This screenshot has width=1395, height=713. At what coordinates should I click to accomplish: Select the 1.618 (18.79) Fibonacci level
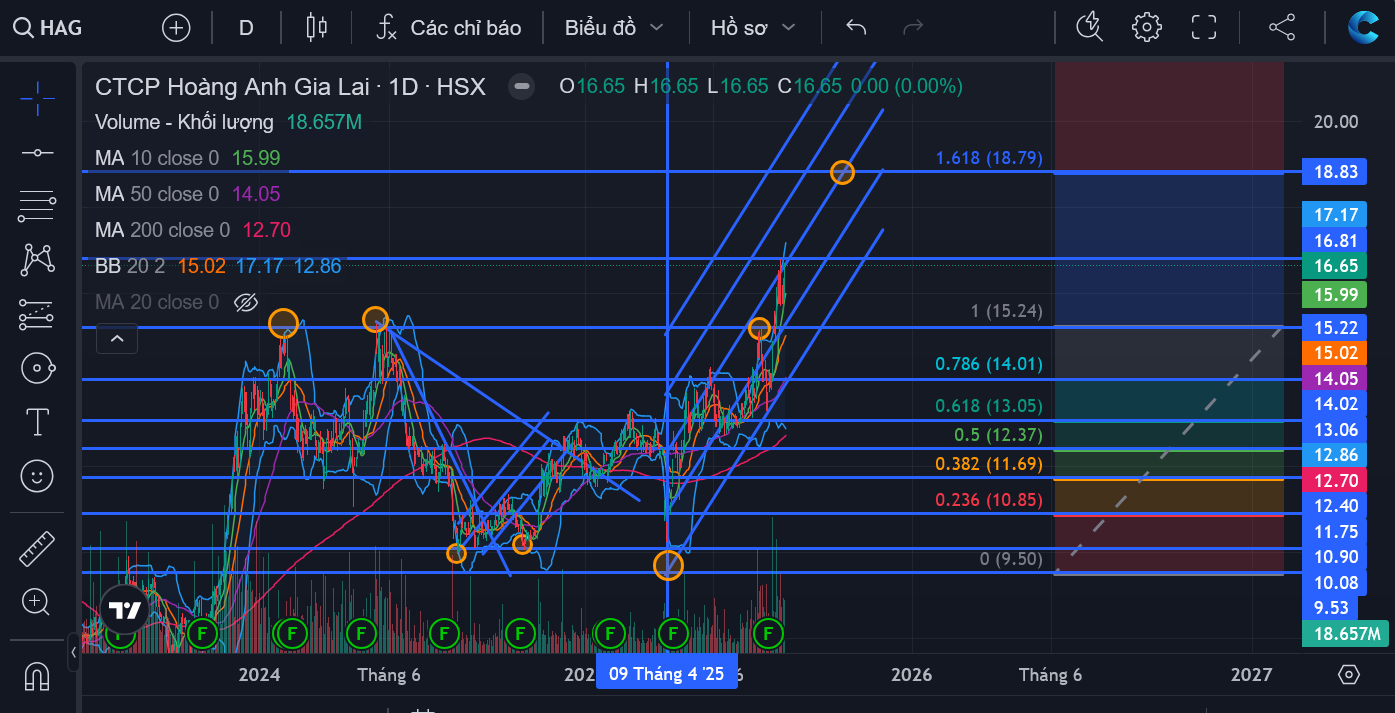pos(989,157)
